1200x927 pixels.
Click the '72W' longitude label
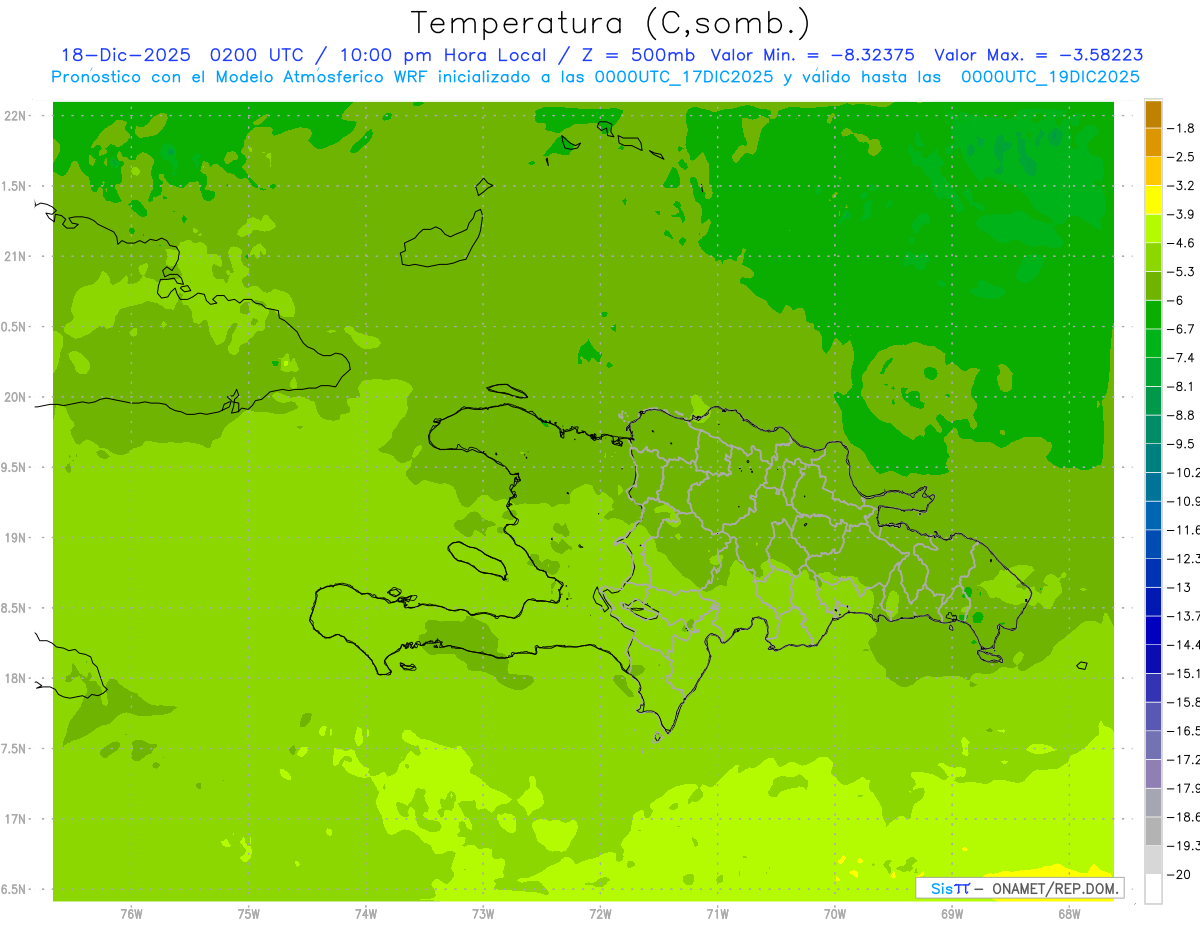pyautogui.click(x=601, y=913)
